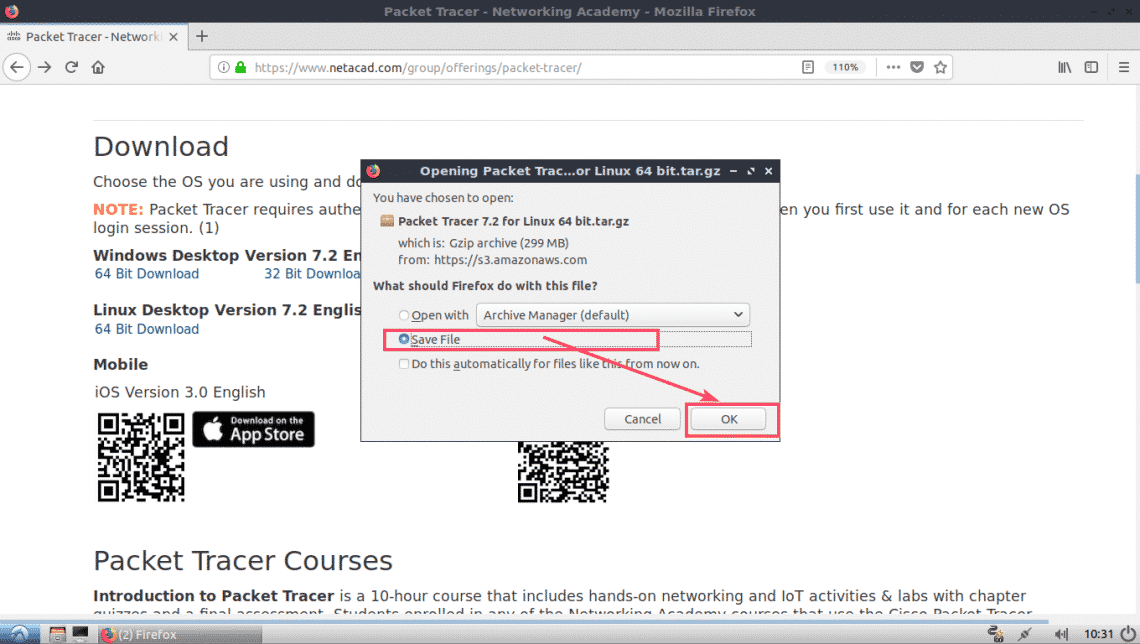This screenshot has height=644, width=1140.
Task: Click the network tray icon
Action: (995, 634)
